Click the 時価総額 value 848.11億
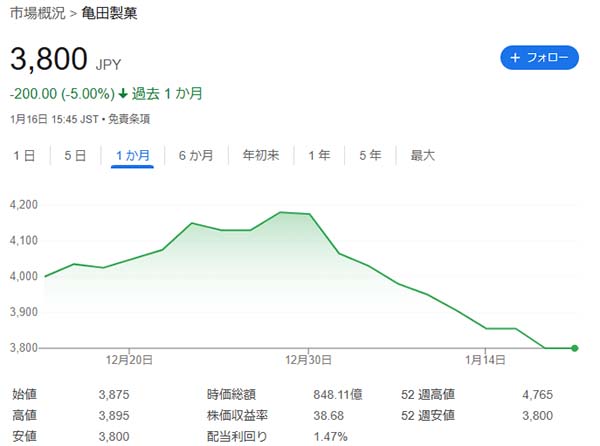Viewport: 600px width, 446px height. click(338, 394)
